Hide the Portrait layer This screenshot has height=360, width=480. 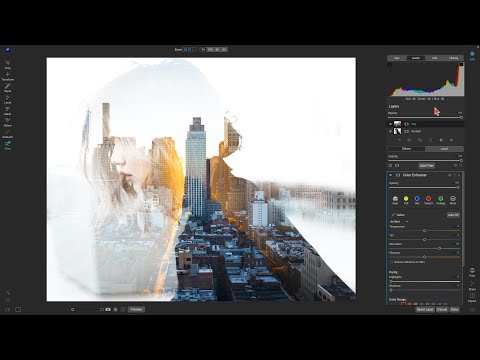pyautogui.click(x=390, y=131)
